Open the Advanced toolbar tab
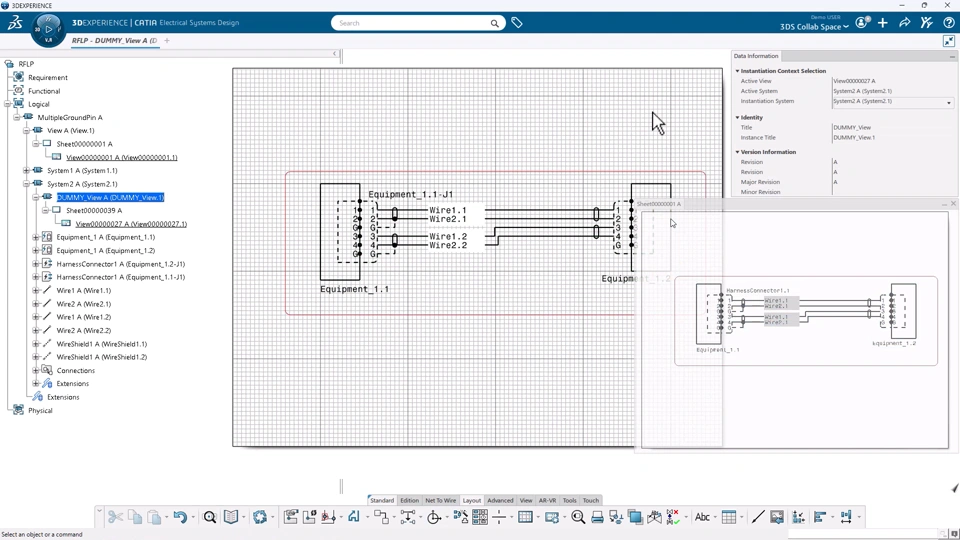Viewport: 960px width, 540px height. pos(500,500)
